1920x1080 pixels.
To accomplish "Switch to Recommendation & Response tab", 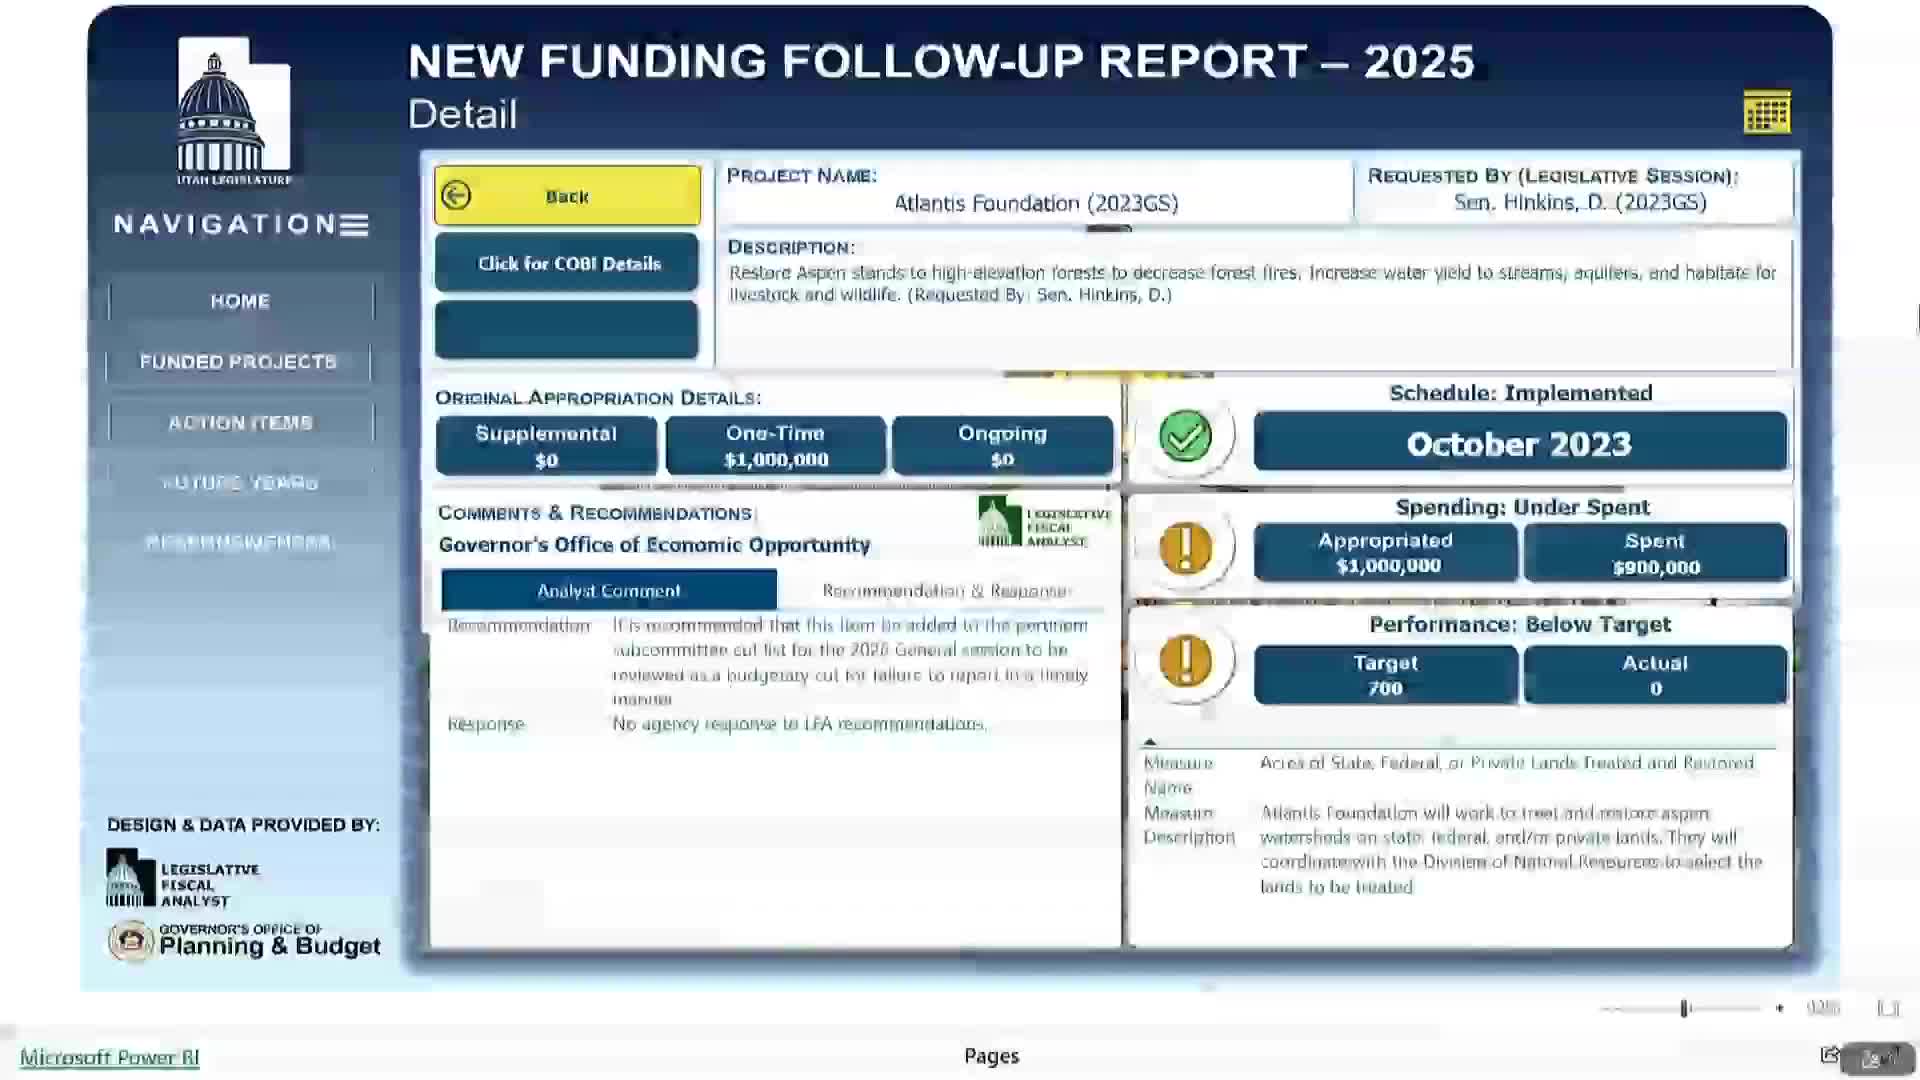I will 945,591.
